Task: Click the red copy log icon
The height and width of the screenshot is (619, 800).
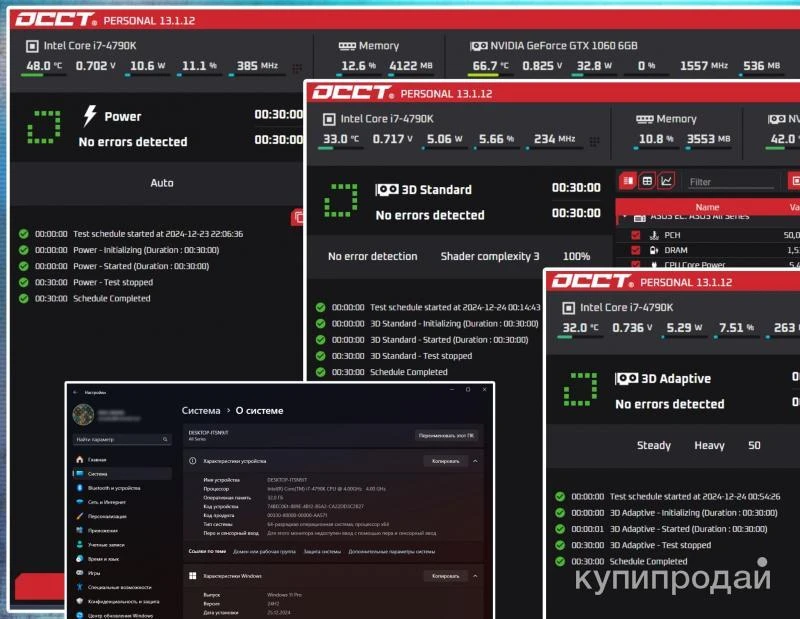Action: tap(298, 216)
